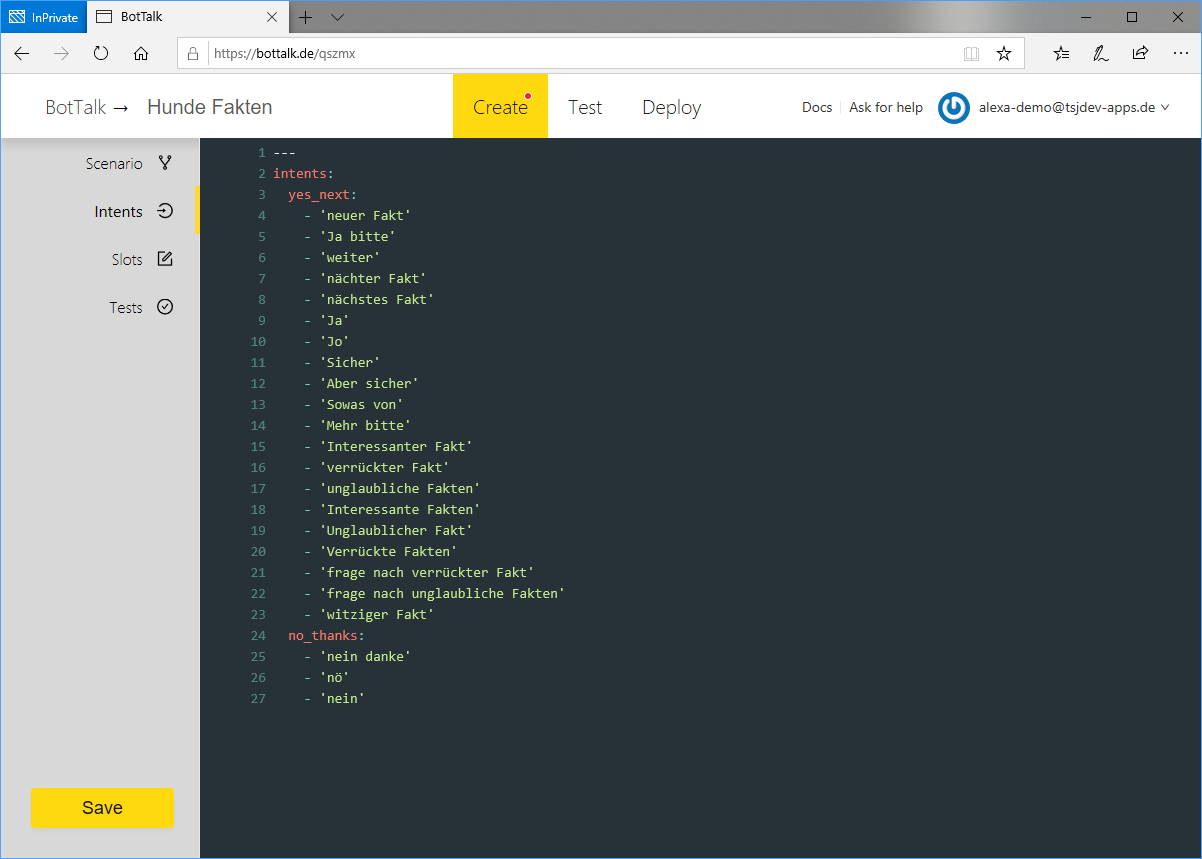
Task: Refresh the page
Action: click(x=101, y=54)
